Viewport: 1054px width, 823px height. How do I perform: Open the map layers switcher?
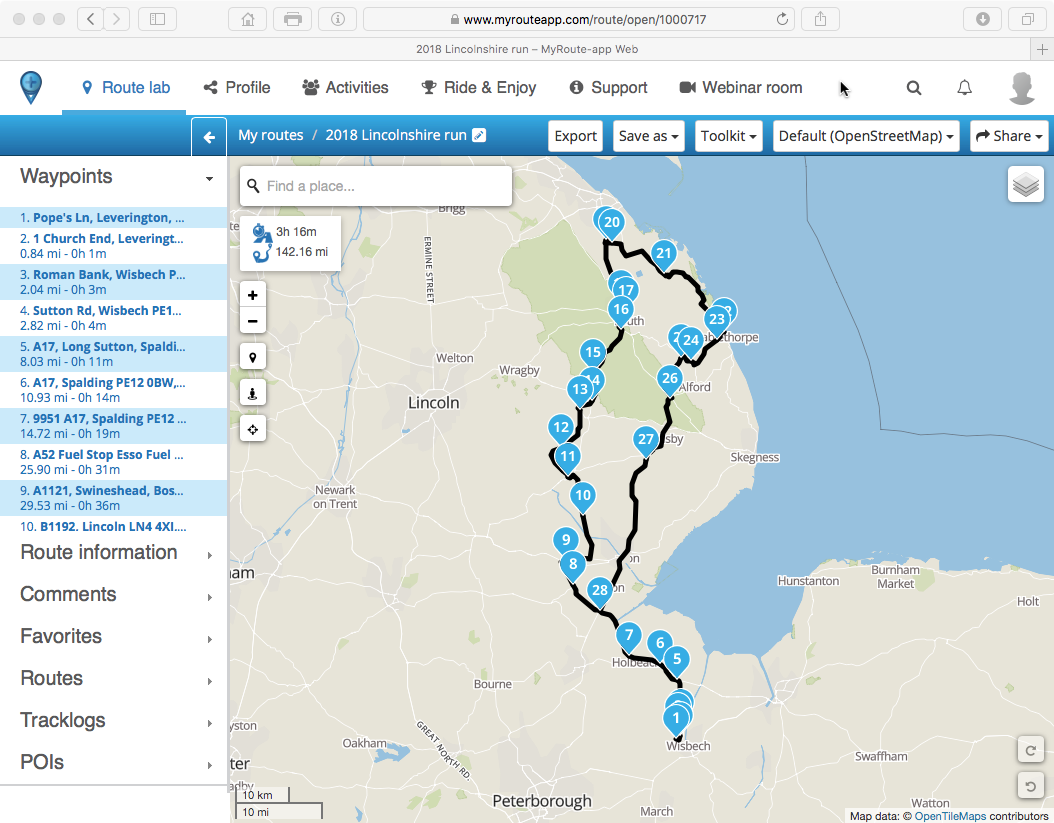[x=1025, y=185]
